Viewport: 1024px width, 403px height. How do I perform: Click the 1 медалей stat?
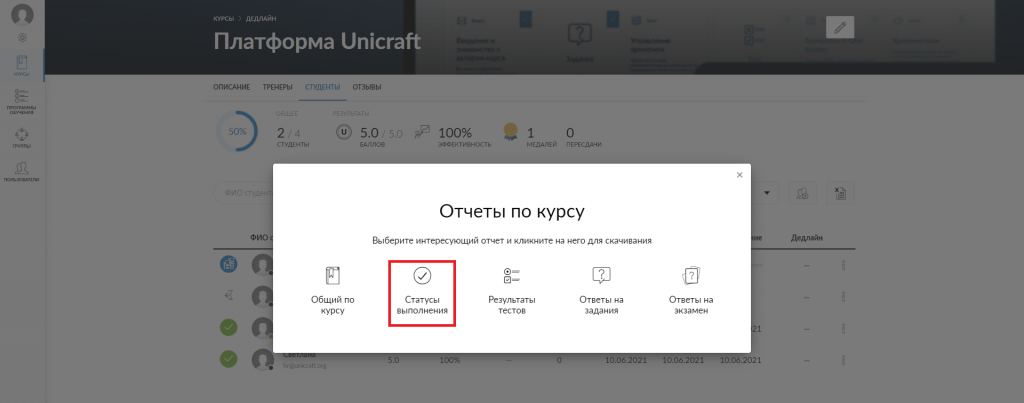pos(541,136)
